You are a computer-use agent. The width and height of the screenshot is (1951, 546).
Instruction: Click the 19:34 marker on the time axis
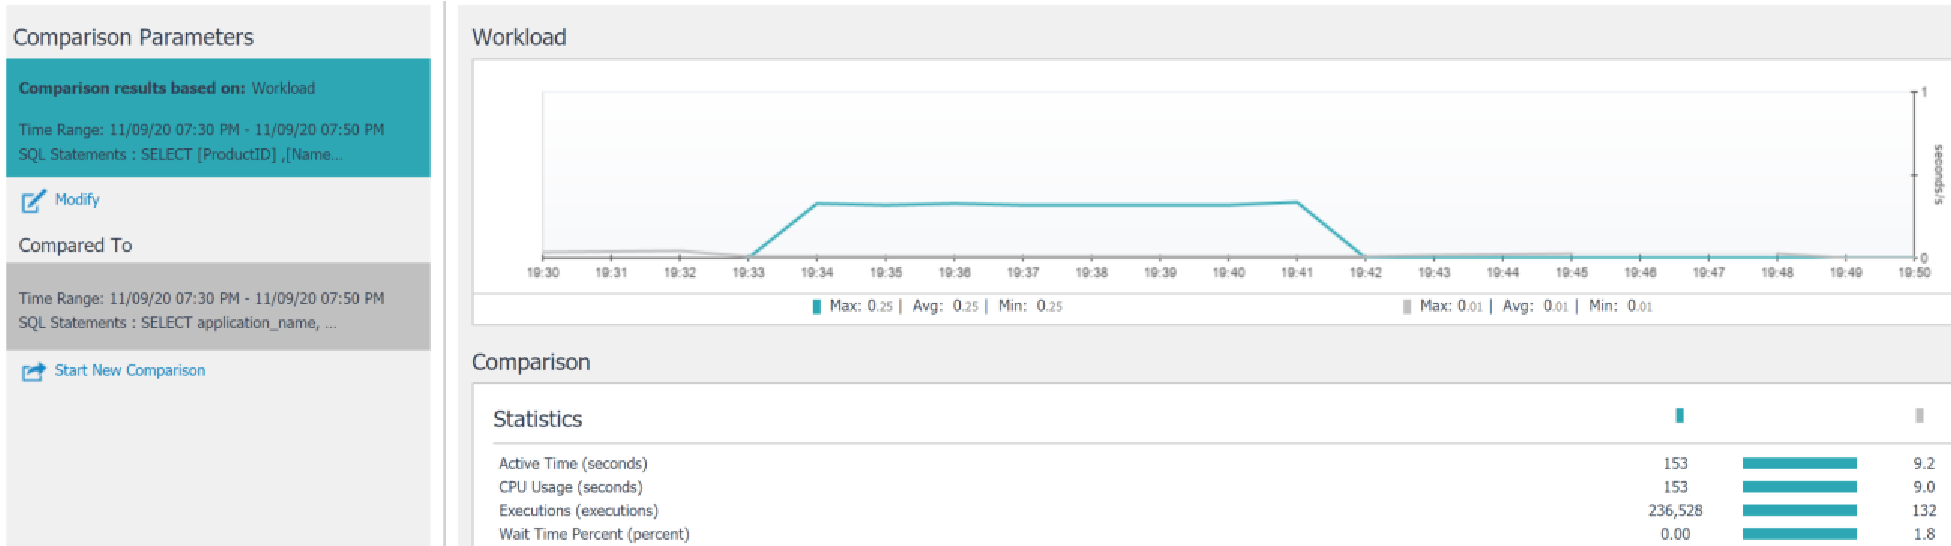click(x=817, y=272)
